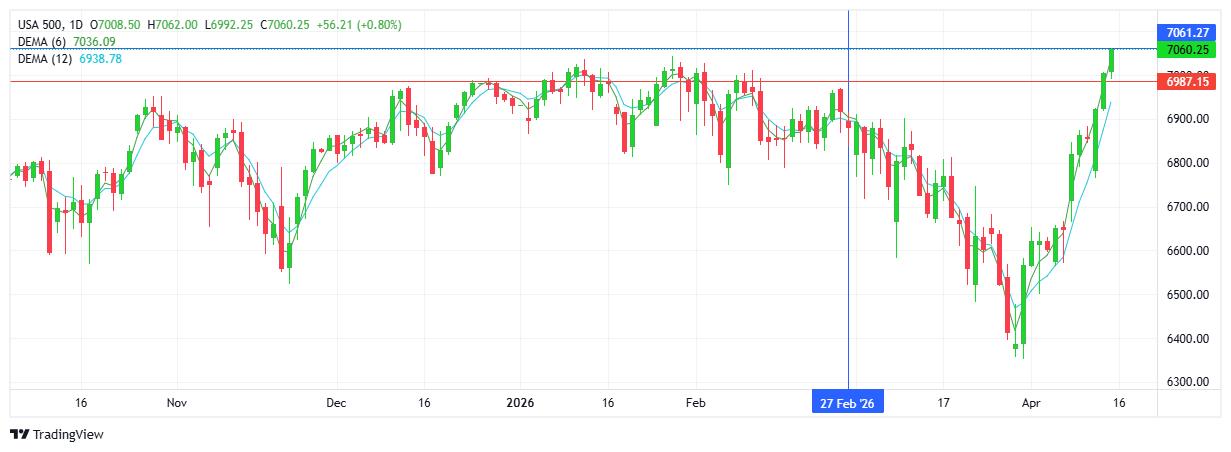Click the blue 7061.27 price label
1231x452 pixels.
1187,32
